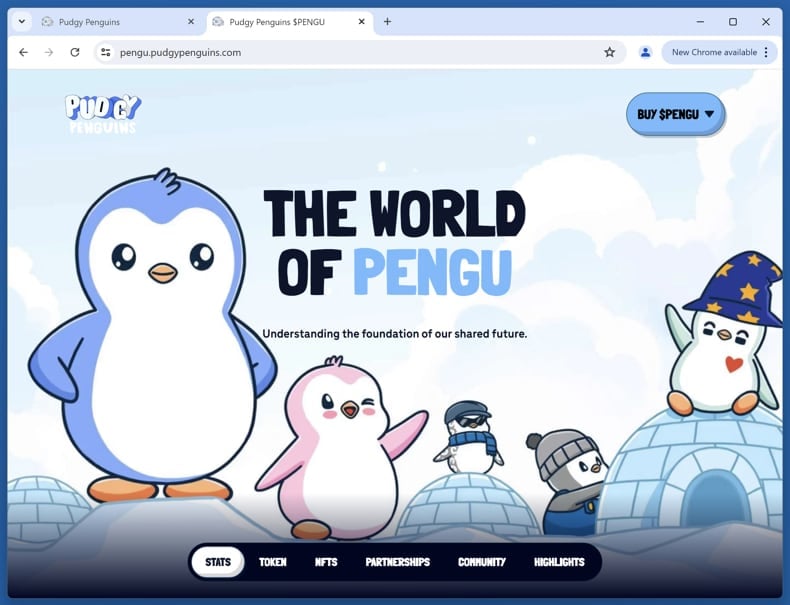View the HIGHLIGHTS section
This screenshot has width=790, height=605.
coord(559,562)
